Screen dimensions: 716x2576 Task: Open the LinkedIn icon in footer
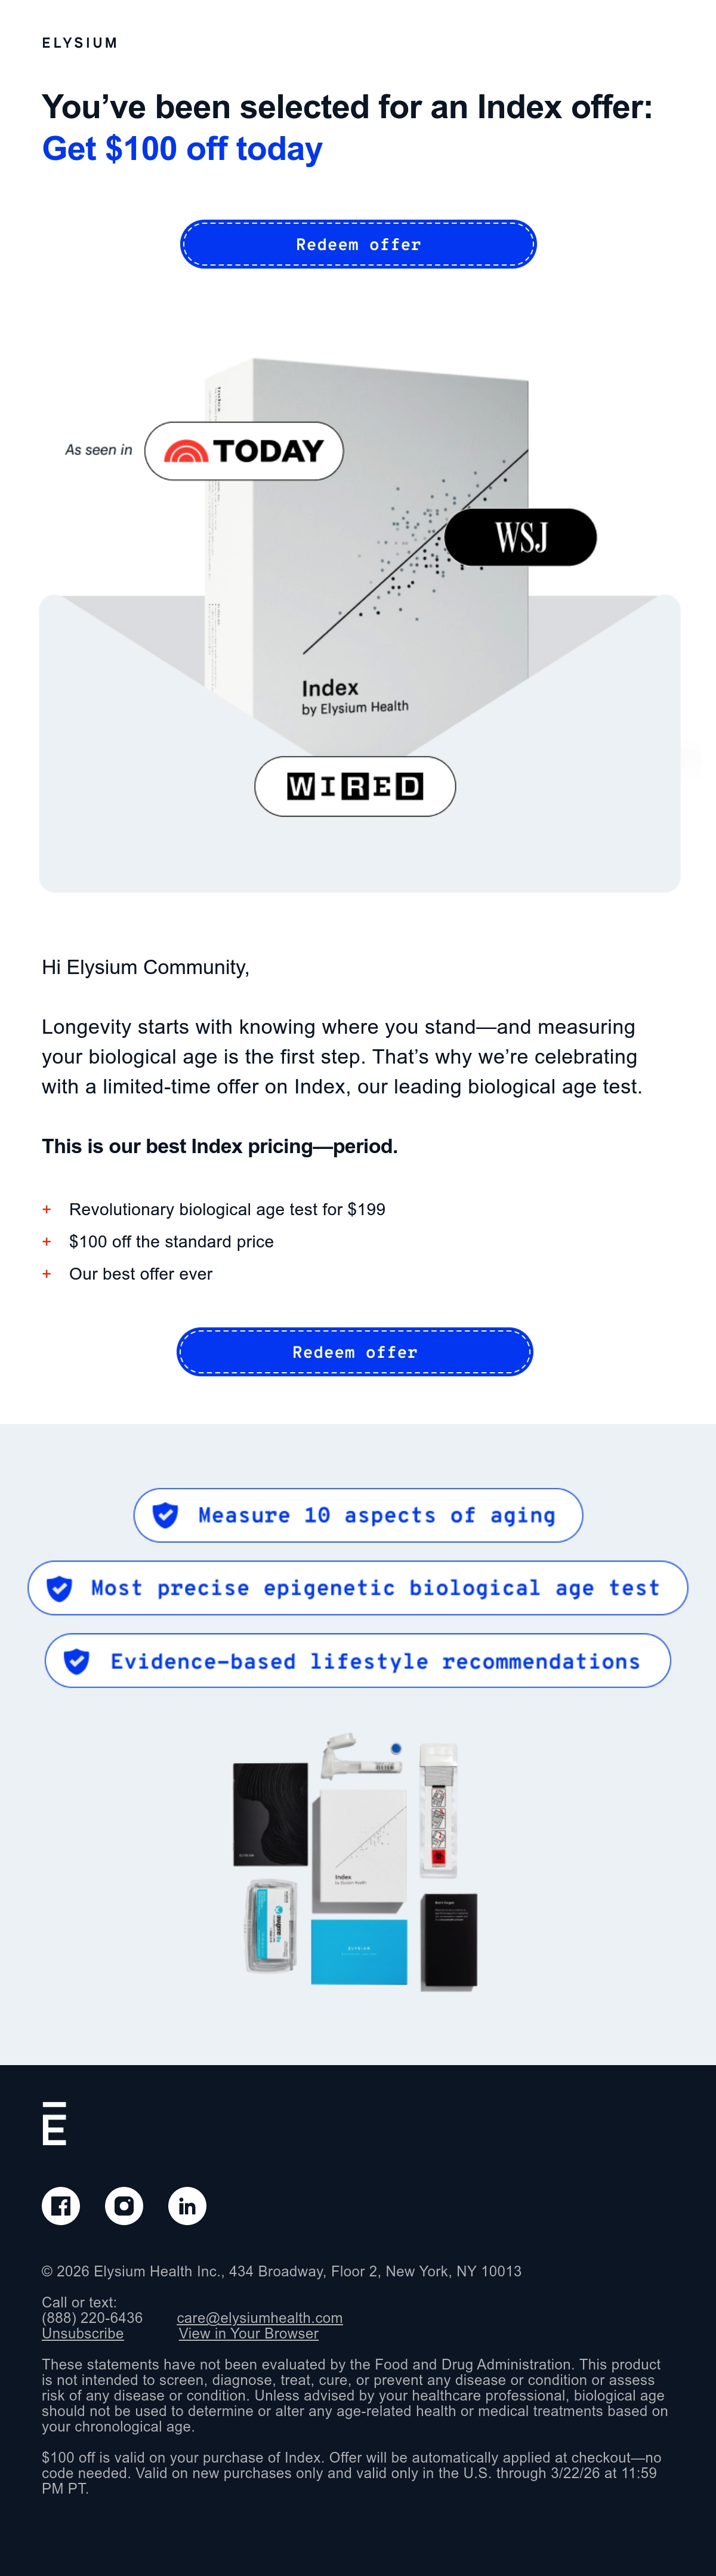pos(187,2205)
